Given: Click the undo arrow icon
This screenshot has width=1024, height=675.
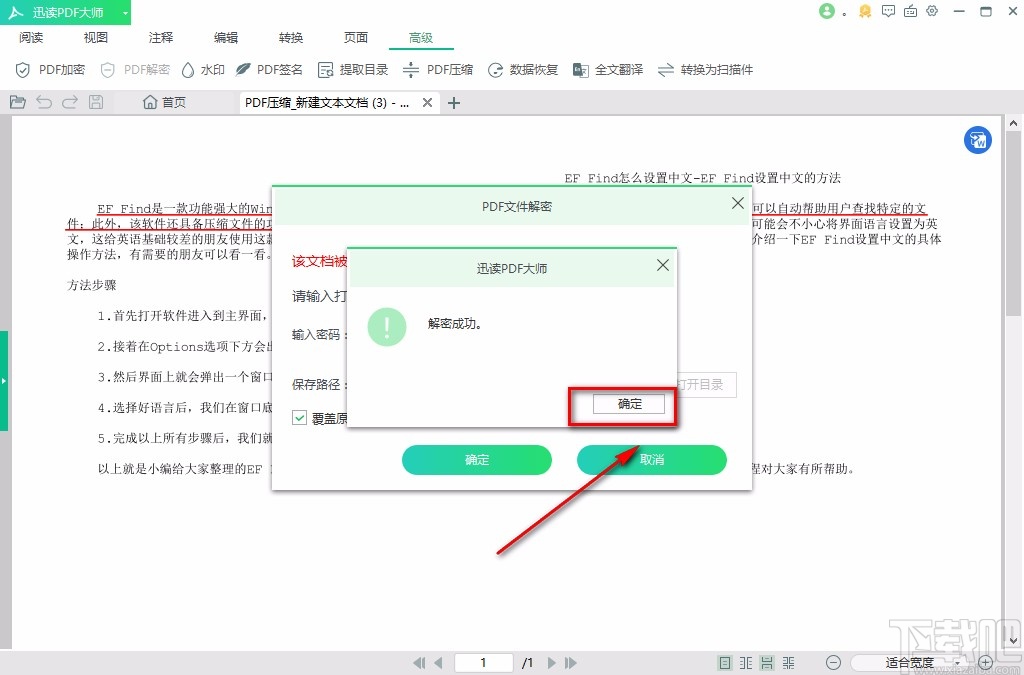Looking at the screenshot, I should point(44,101).
